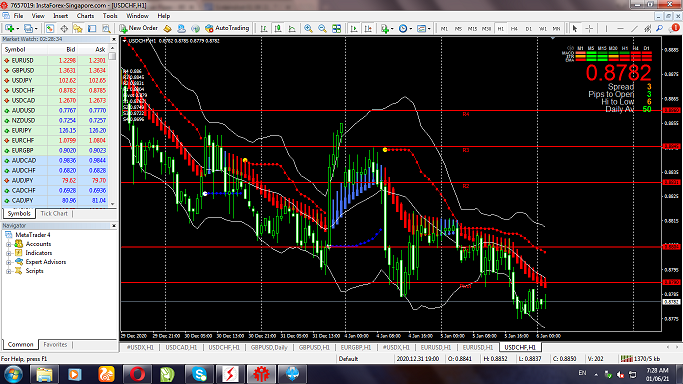Zoom in on the chart
Viewport: 683px width, 384px height.
308,28
